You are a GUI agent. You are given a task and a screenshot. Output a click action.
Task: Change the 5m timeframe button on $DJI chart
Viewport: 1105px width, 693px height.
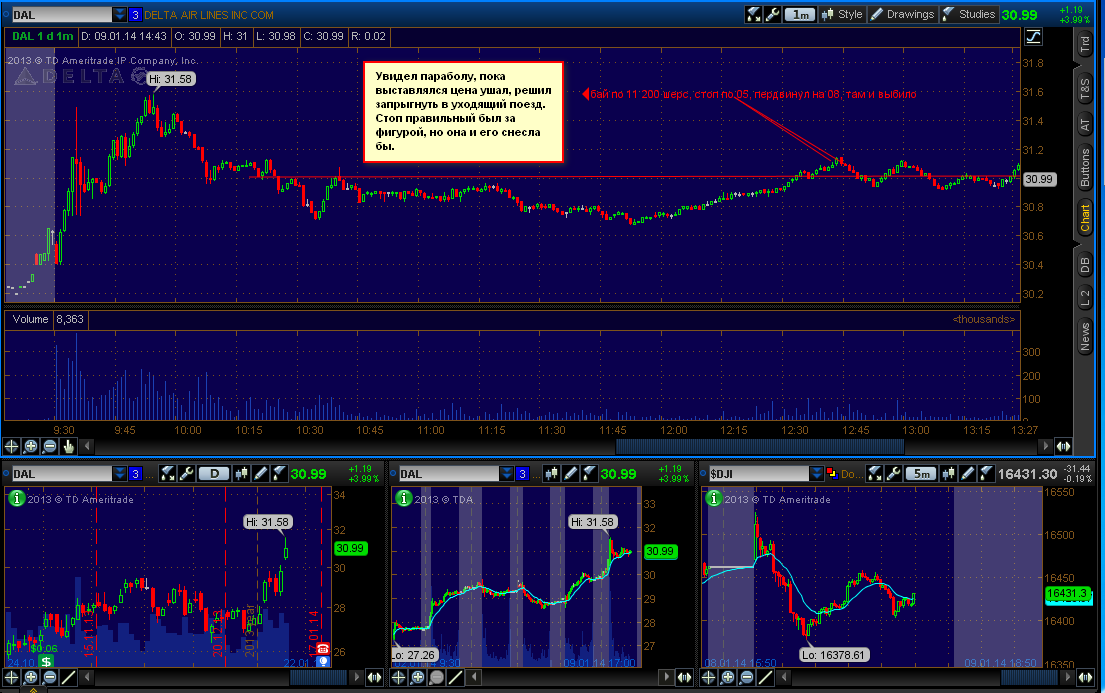(921, 474)
